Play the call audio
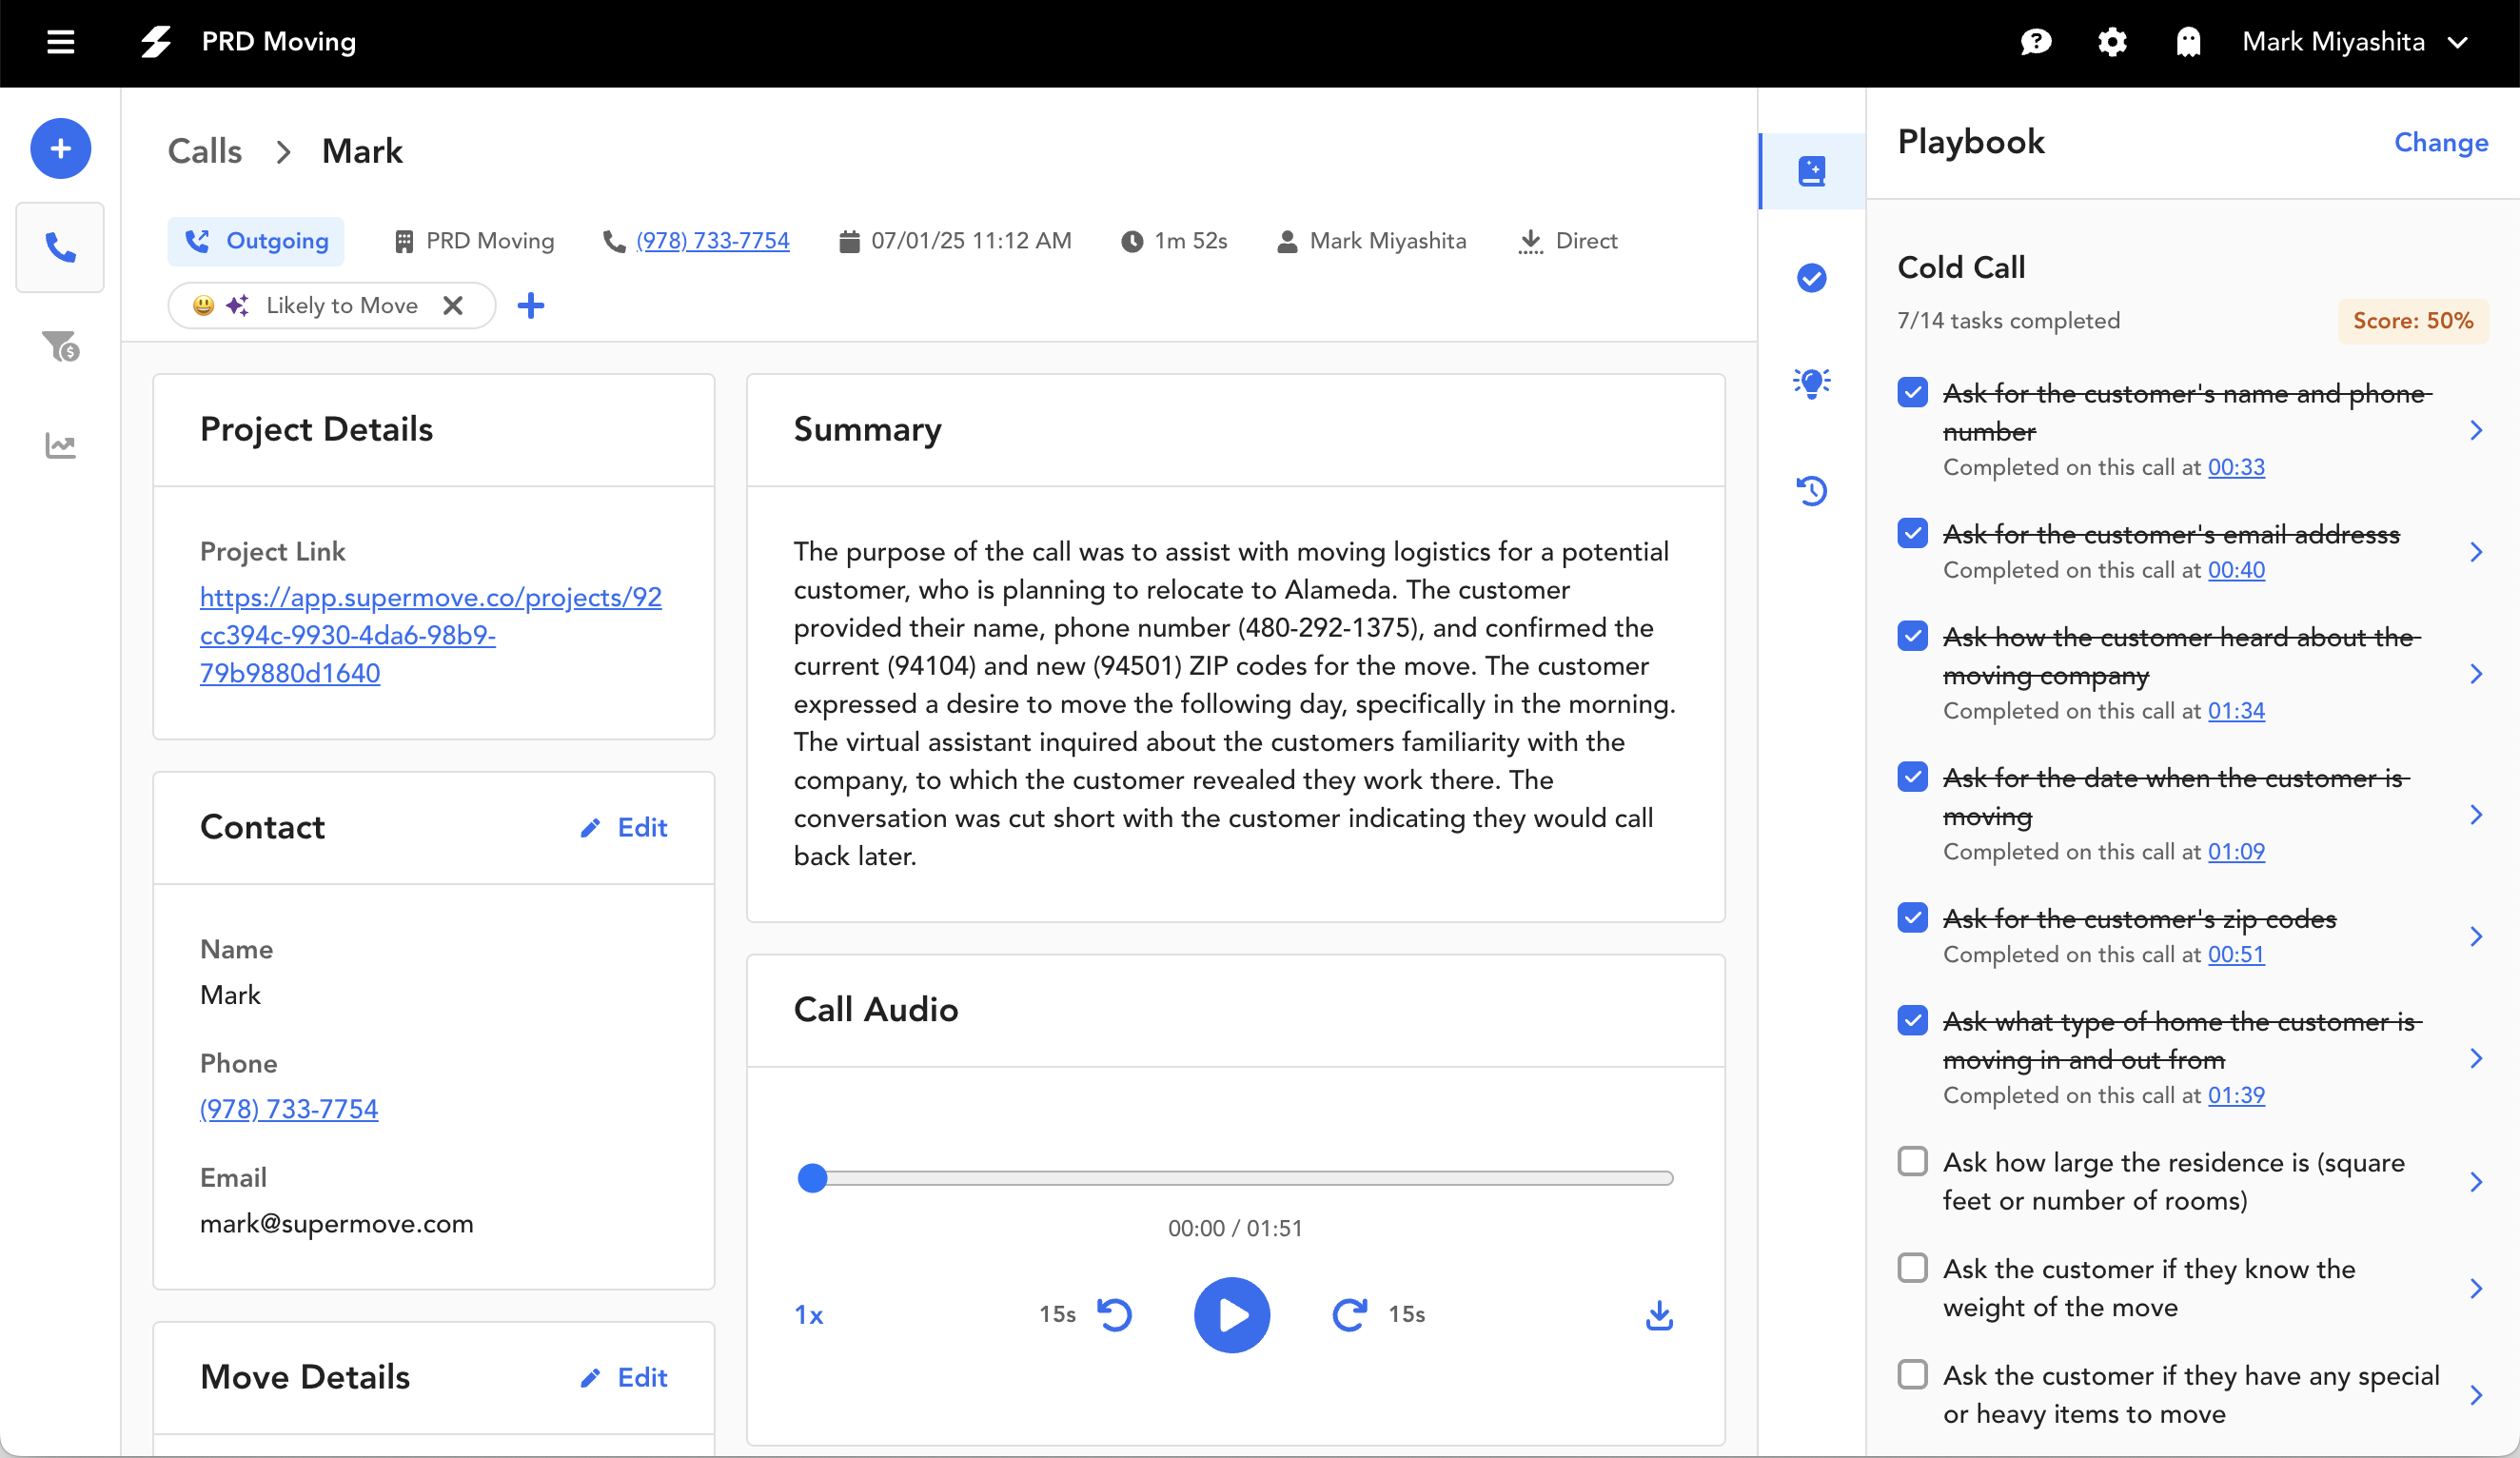2520x1458 pixels. (1232, 1315)
